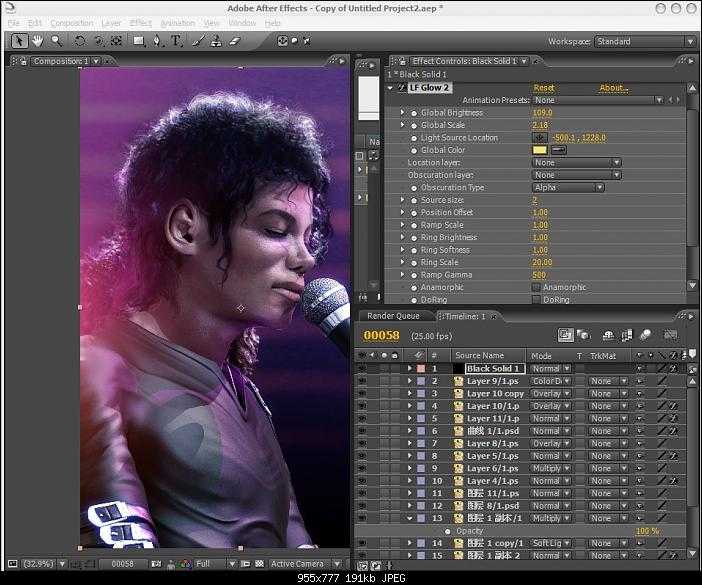This screenshot has width=702, height=585.
Task: Click the Reset link for LF Glow 2
Action: (544, 88)
